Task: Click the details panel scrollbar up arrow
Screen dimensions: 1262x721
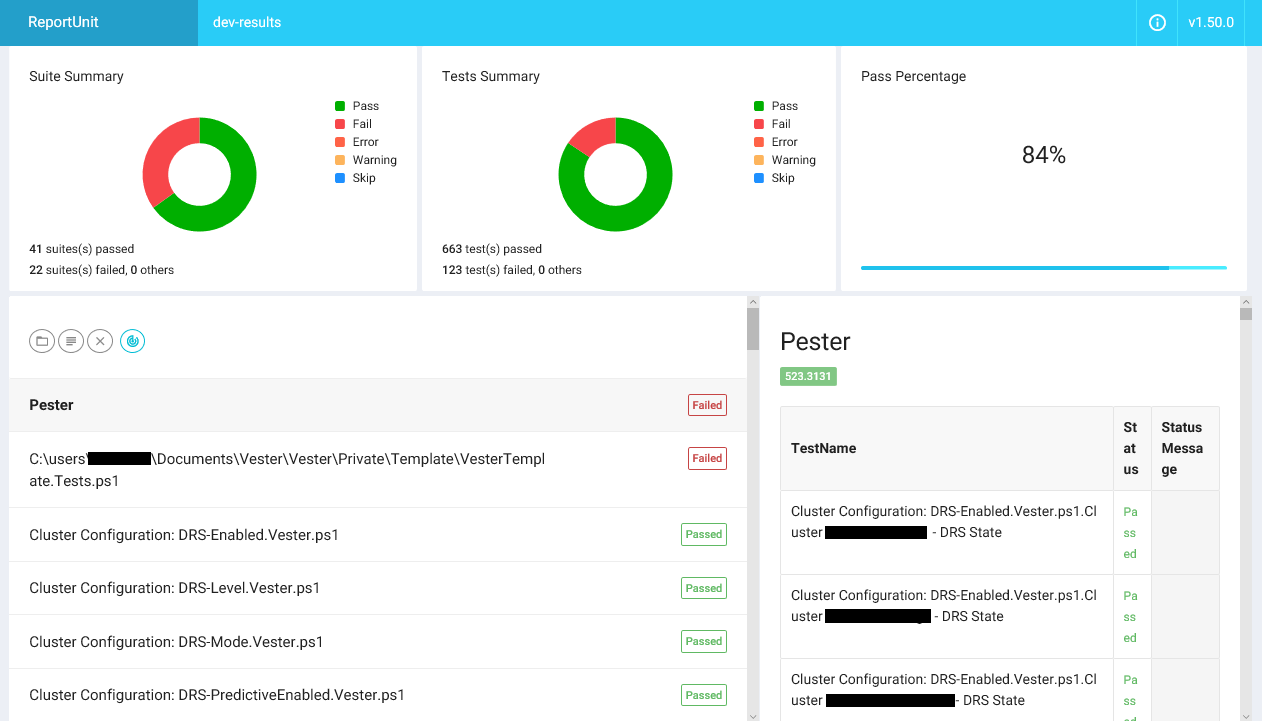Action: coord(1246,302)
